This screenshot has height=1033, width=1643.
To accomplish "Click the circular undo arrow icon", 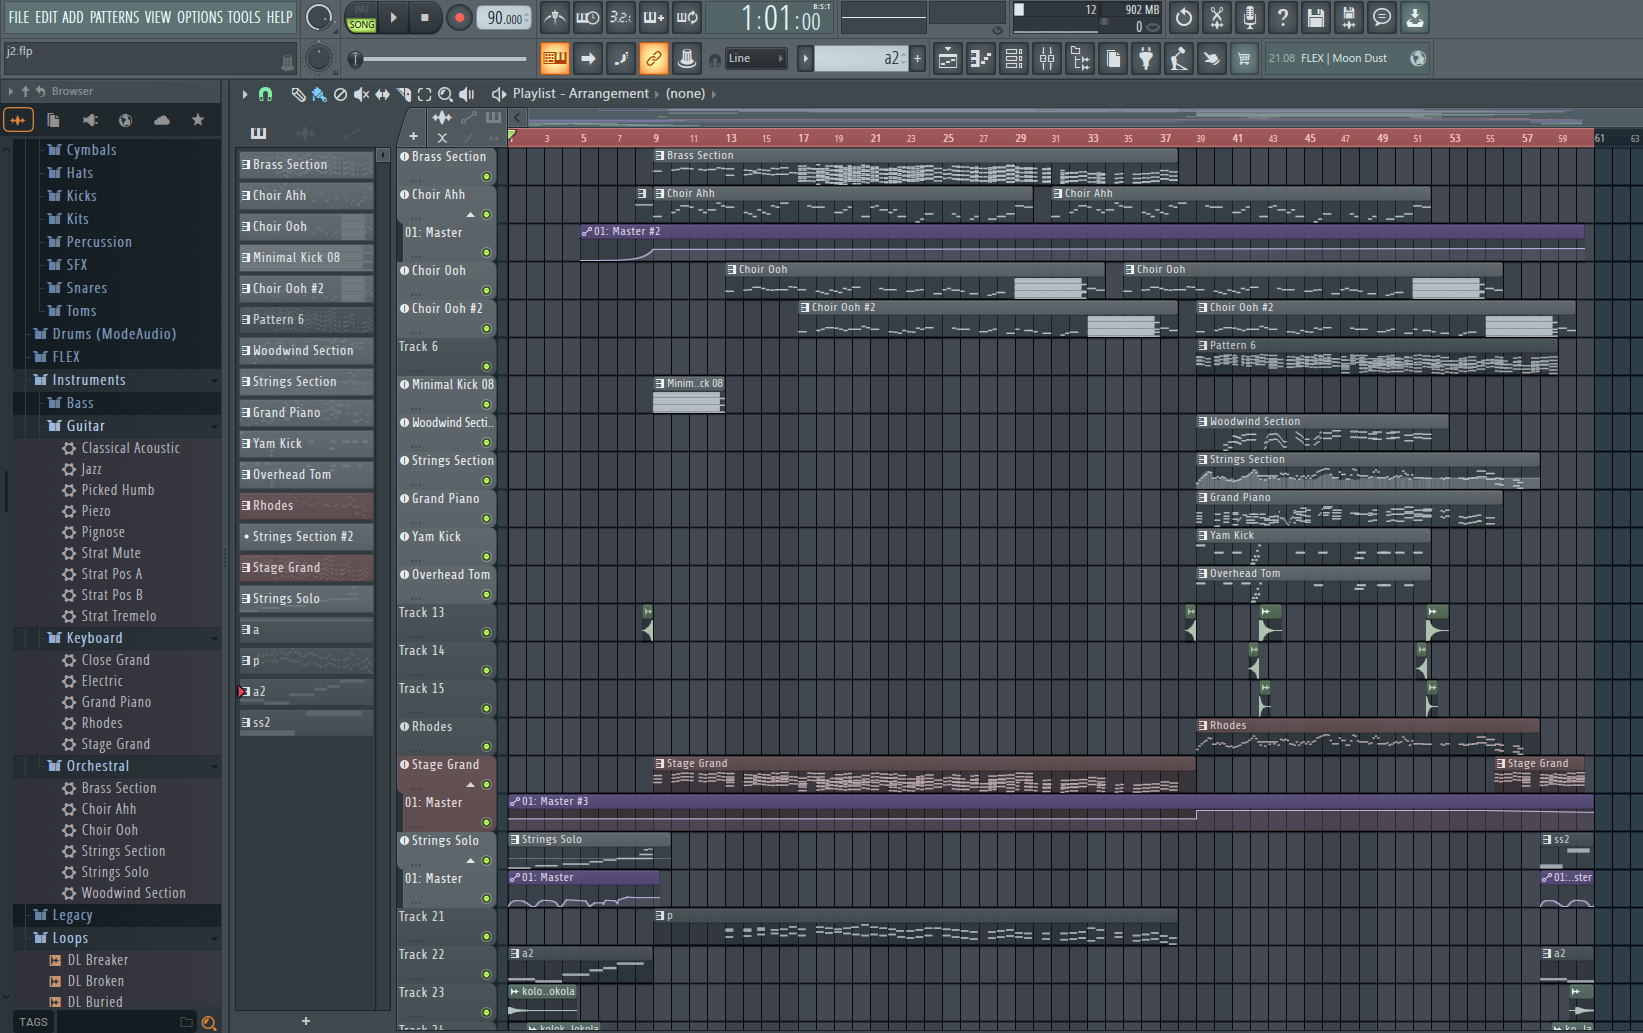I will 1184,17.
